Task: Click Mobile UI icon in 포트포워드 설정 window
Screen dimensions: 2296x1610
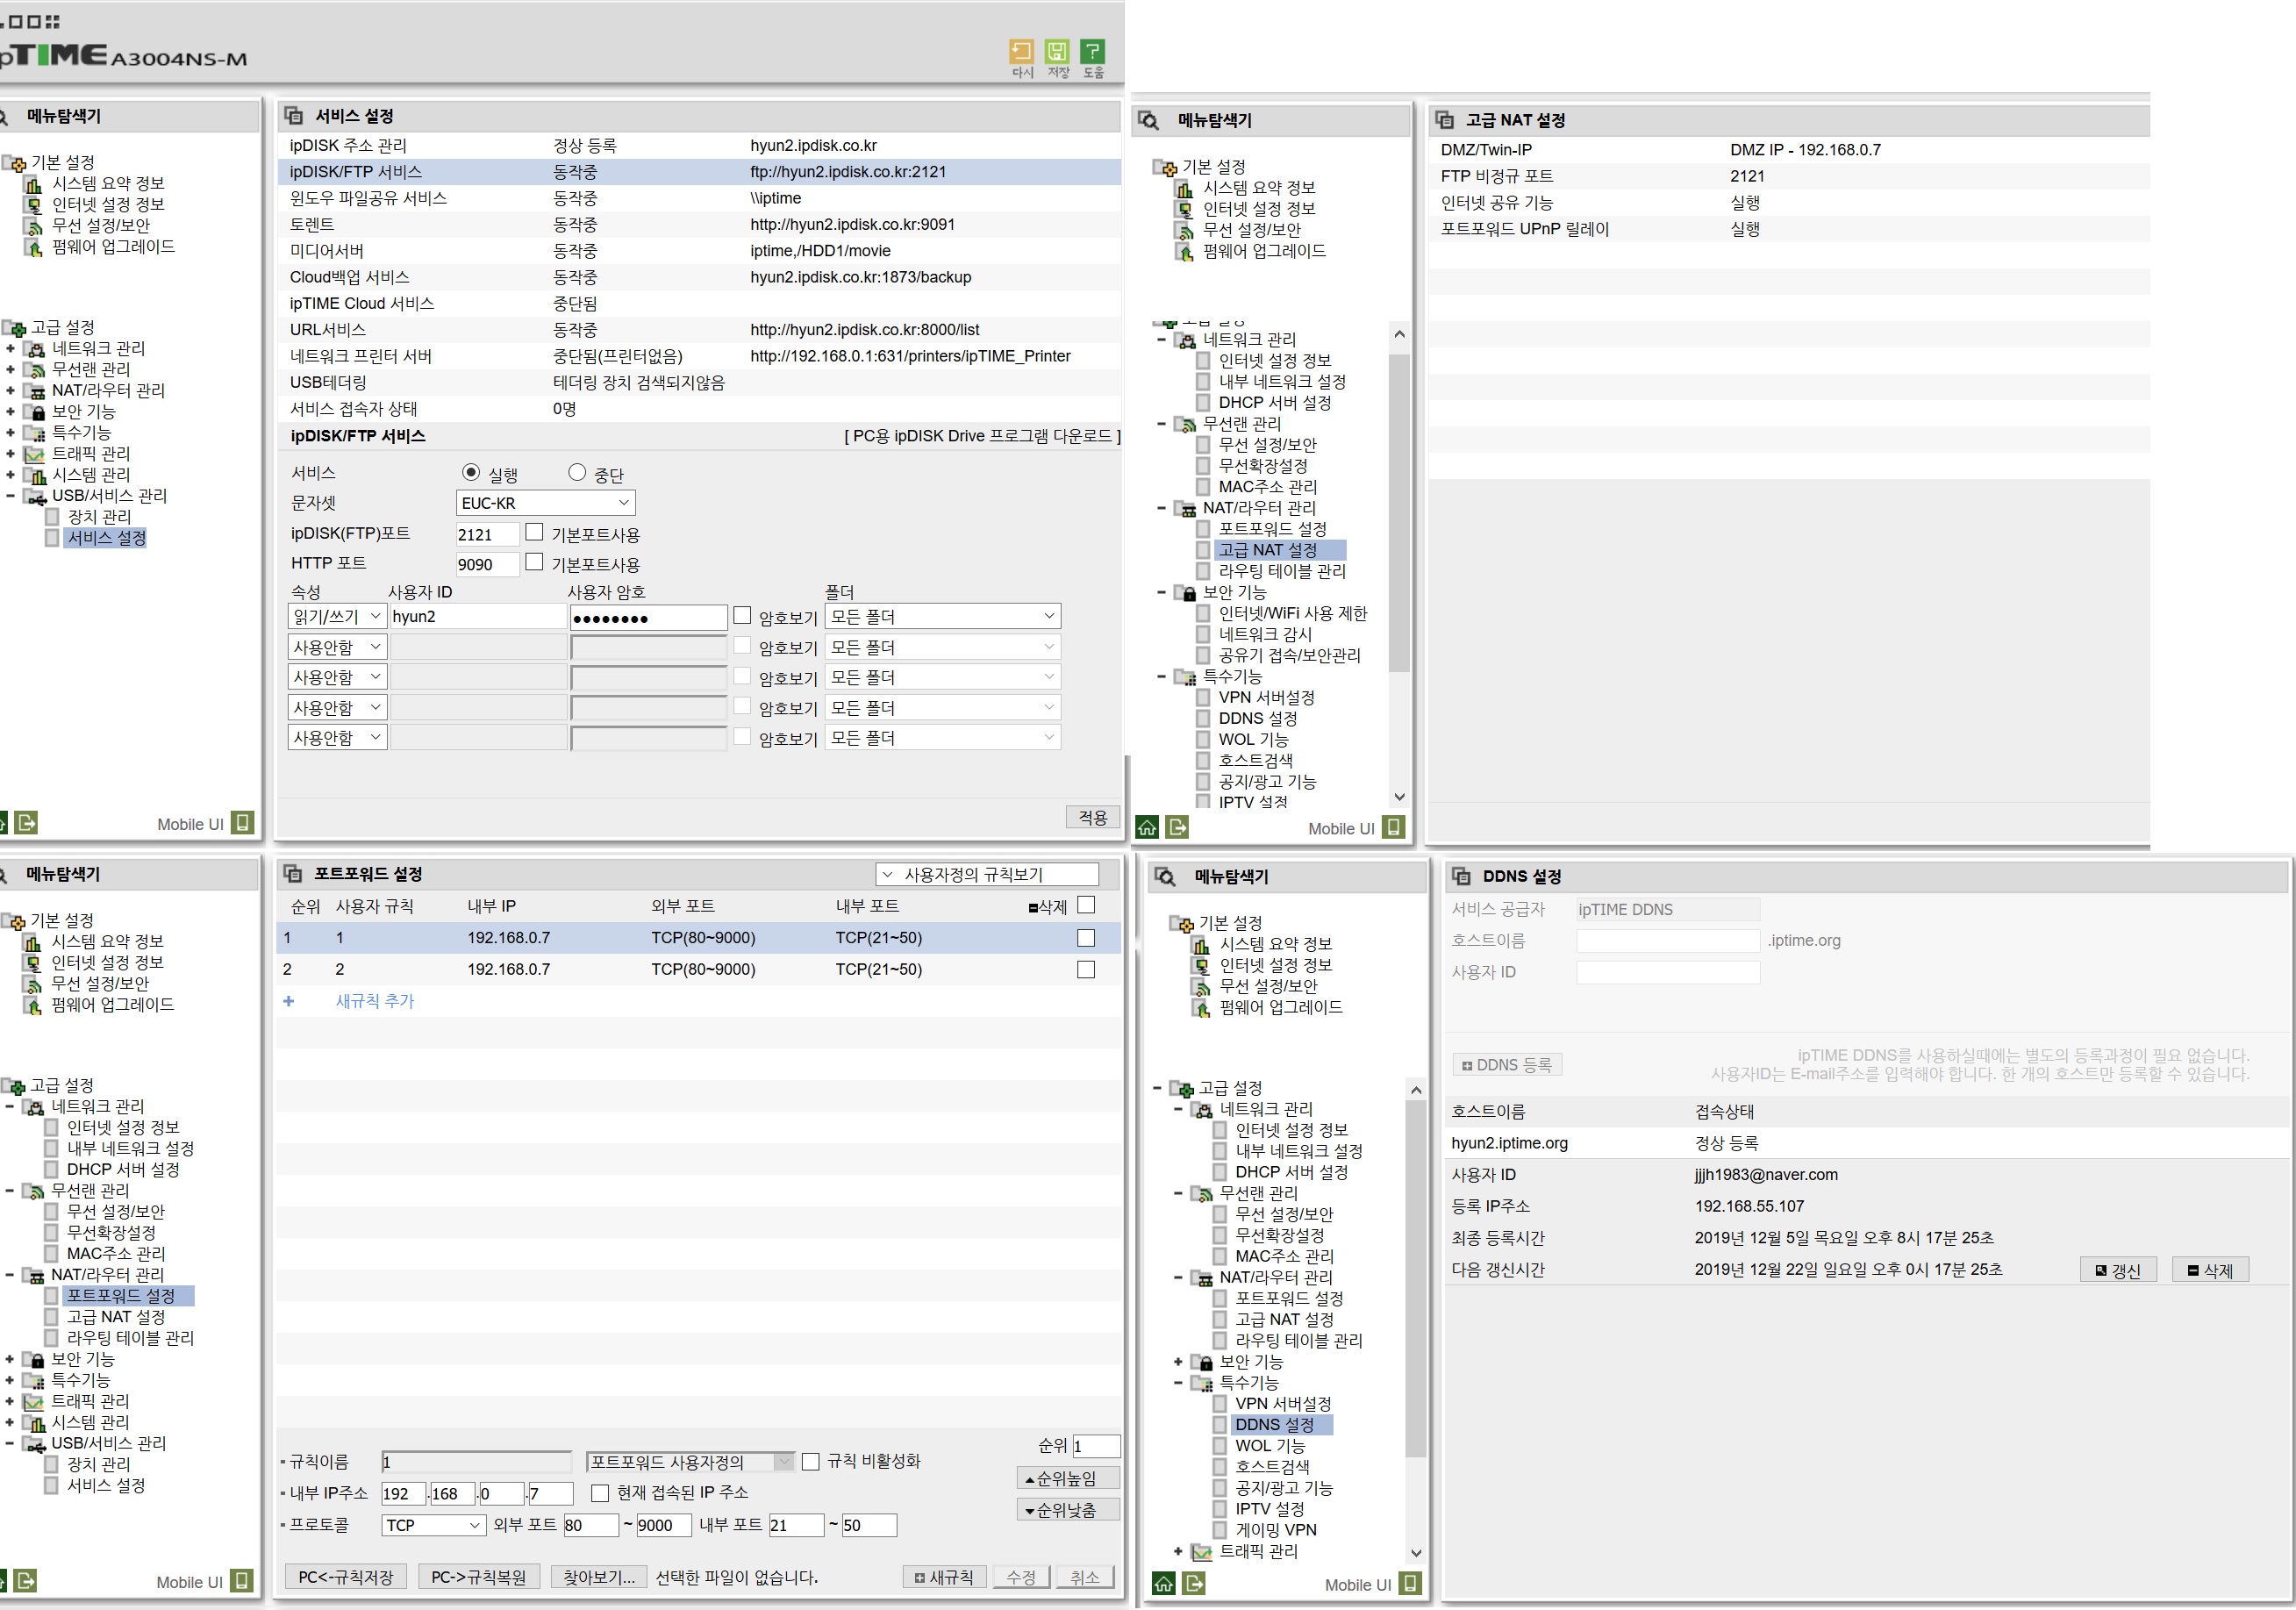Action: (242, 1581)
